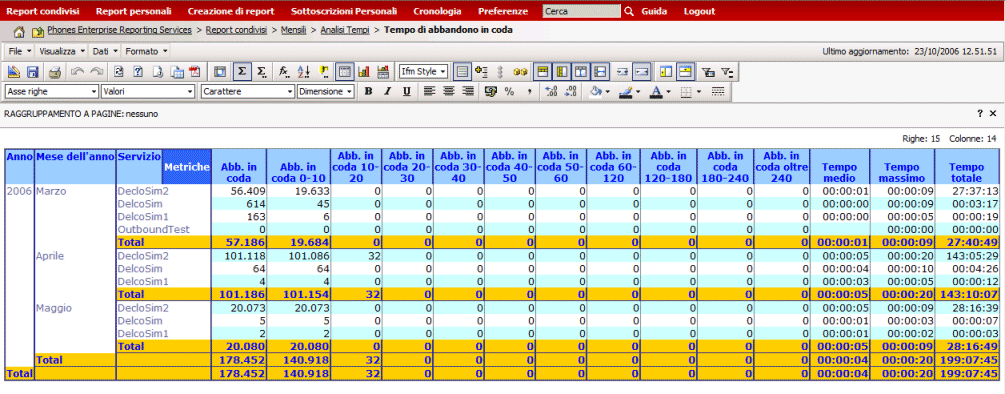Viewport: 1005px width, 394px height.
Task: Expand the borders dropdown arrow
Action: [699, 92]
